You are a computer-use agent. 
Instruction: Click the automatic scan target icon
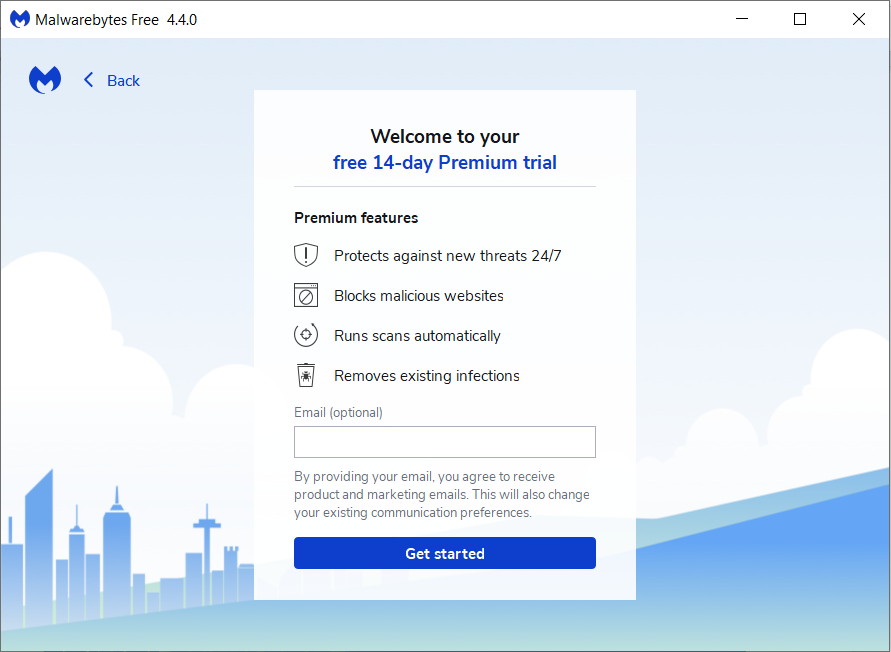306,335
